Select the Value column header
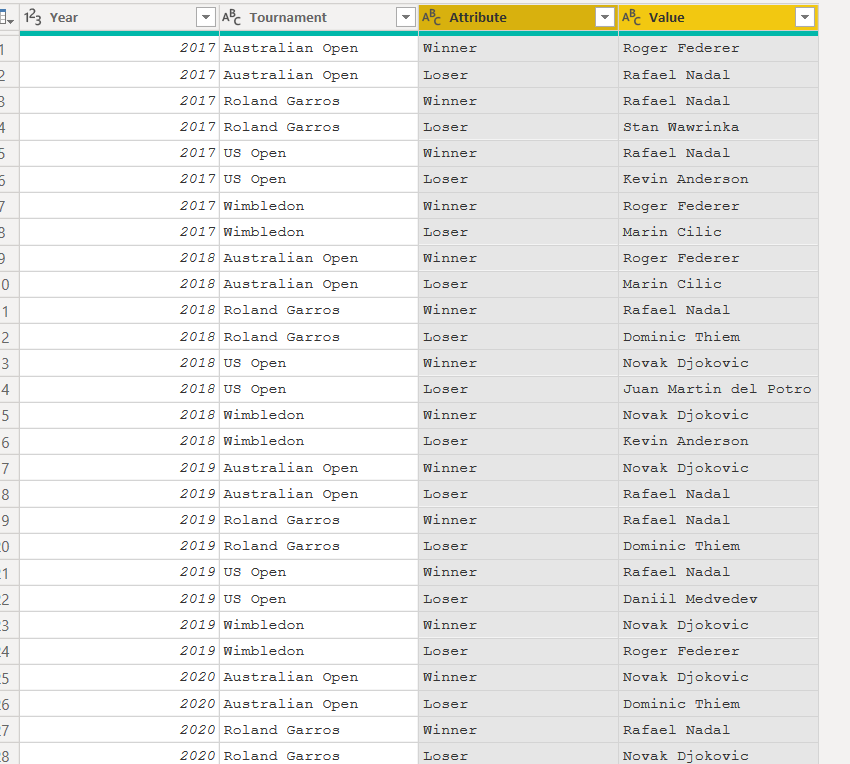This screenshot has width=850, height=764. pyautogui.click(x=718, y=17)
